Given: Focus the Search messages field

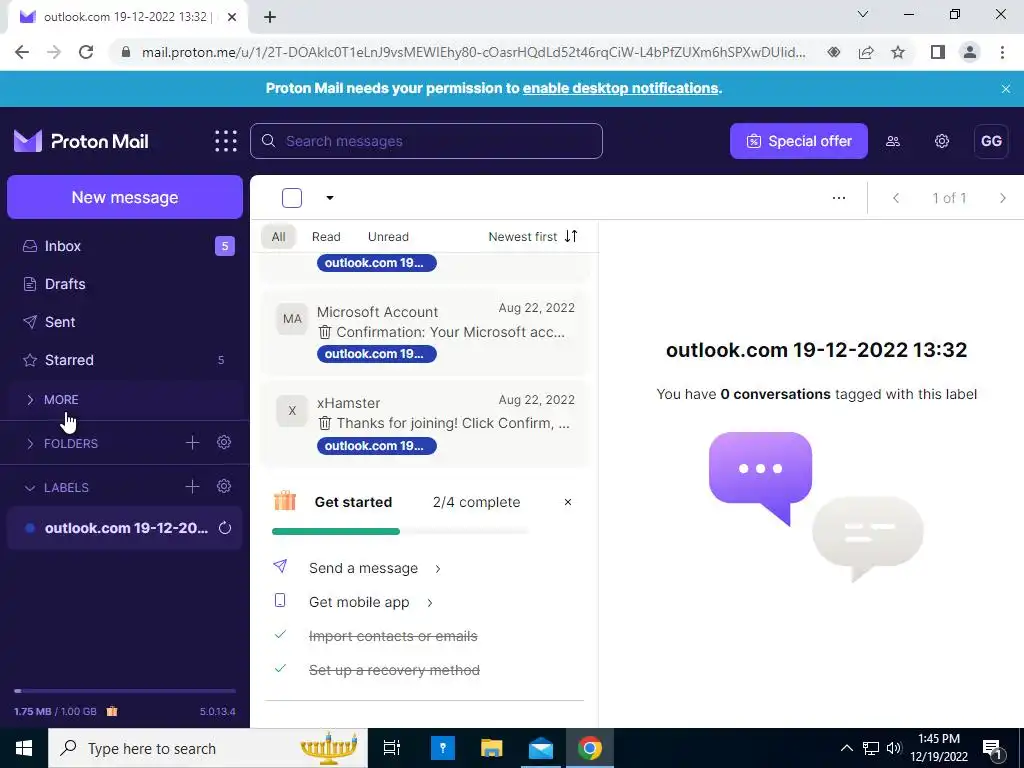Looking at the screenshot, I should coord(426,141).
